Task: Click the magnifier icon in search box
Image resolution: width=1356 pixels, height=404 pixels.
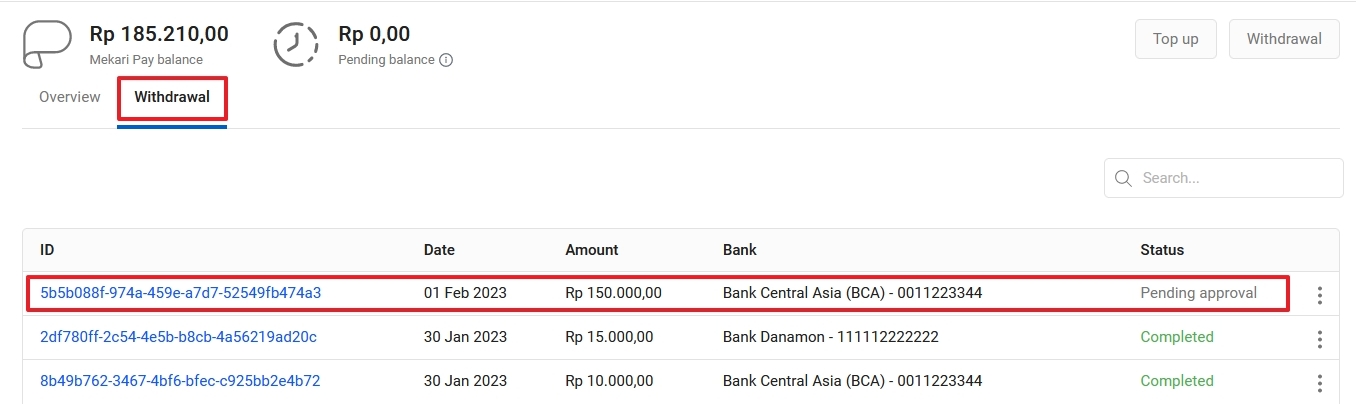Action: click(x=1124, y=178)
